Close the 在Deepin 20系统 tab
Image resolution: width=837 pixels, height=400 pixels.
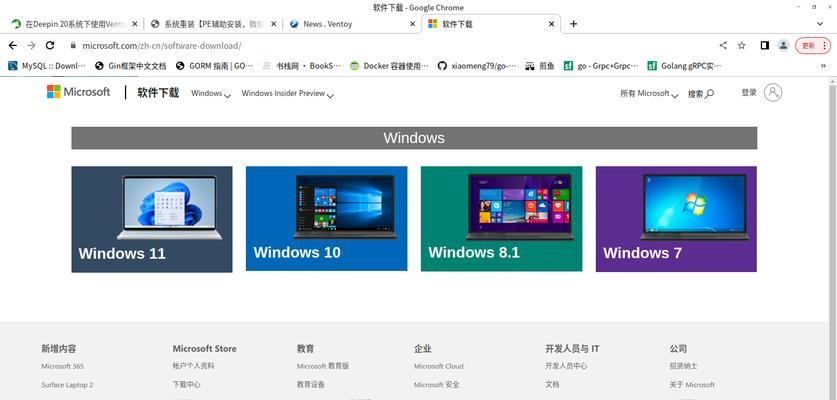135,24
